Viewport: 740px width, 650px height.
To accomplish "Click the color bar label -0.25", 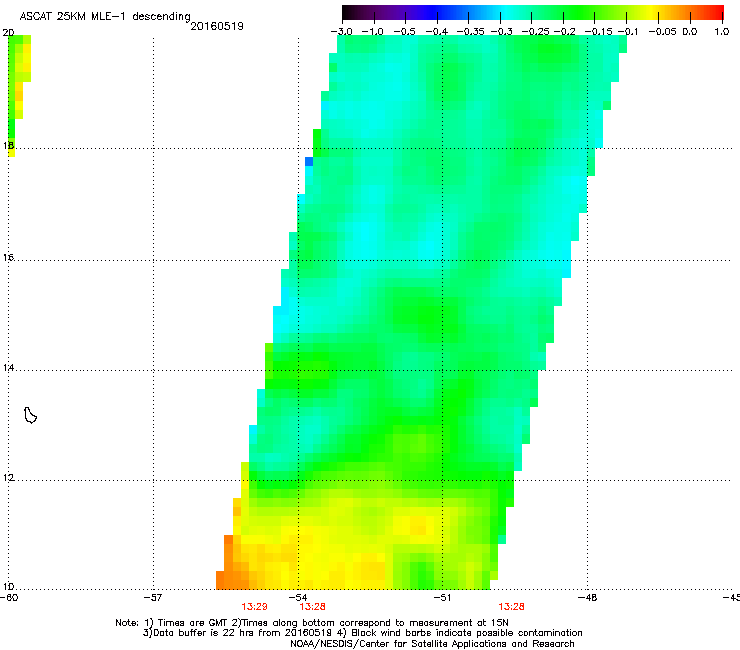I will [535, 32].
